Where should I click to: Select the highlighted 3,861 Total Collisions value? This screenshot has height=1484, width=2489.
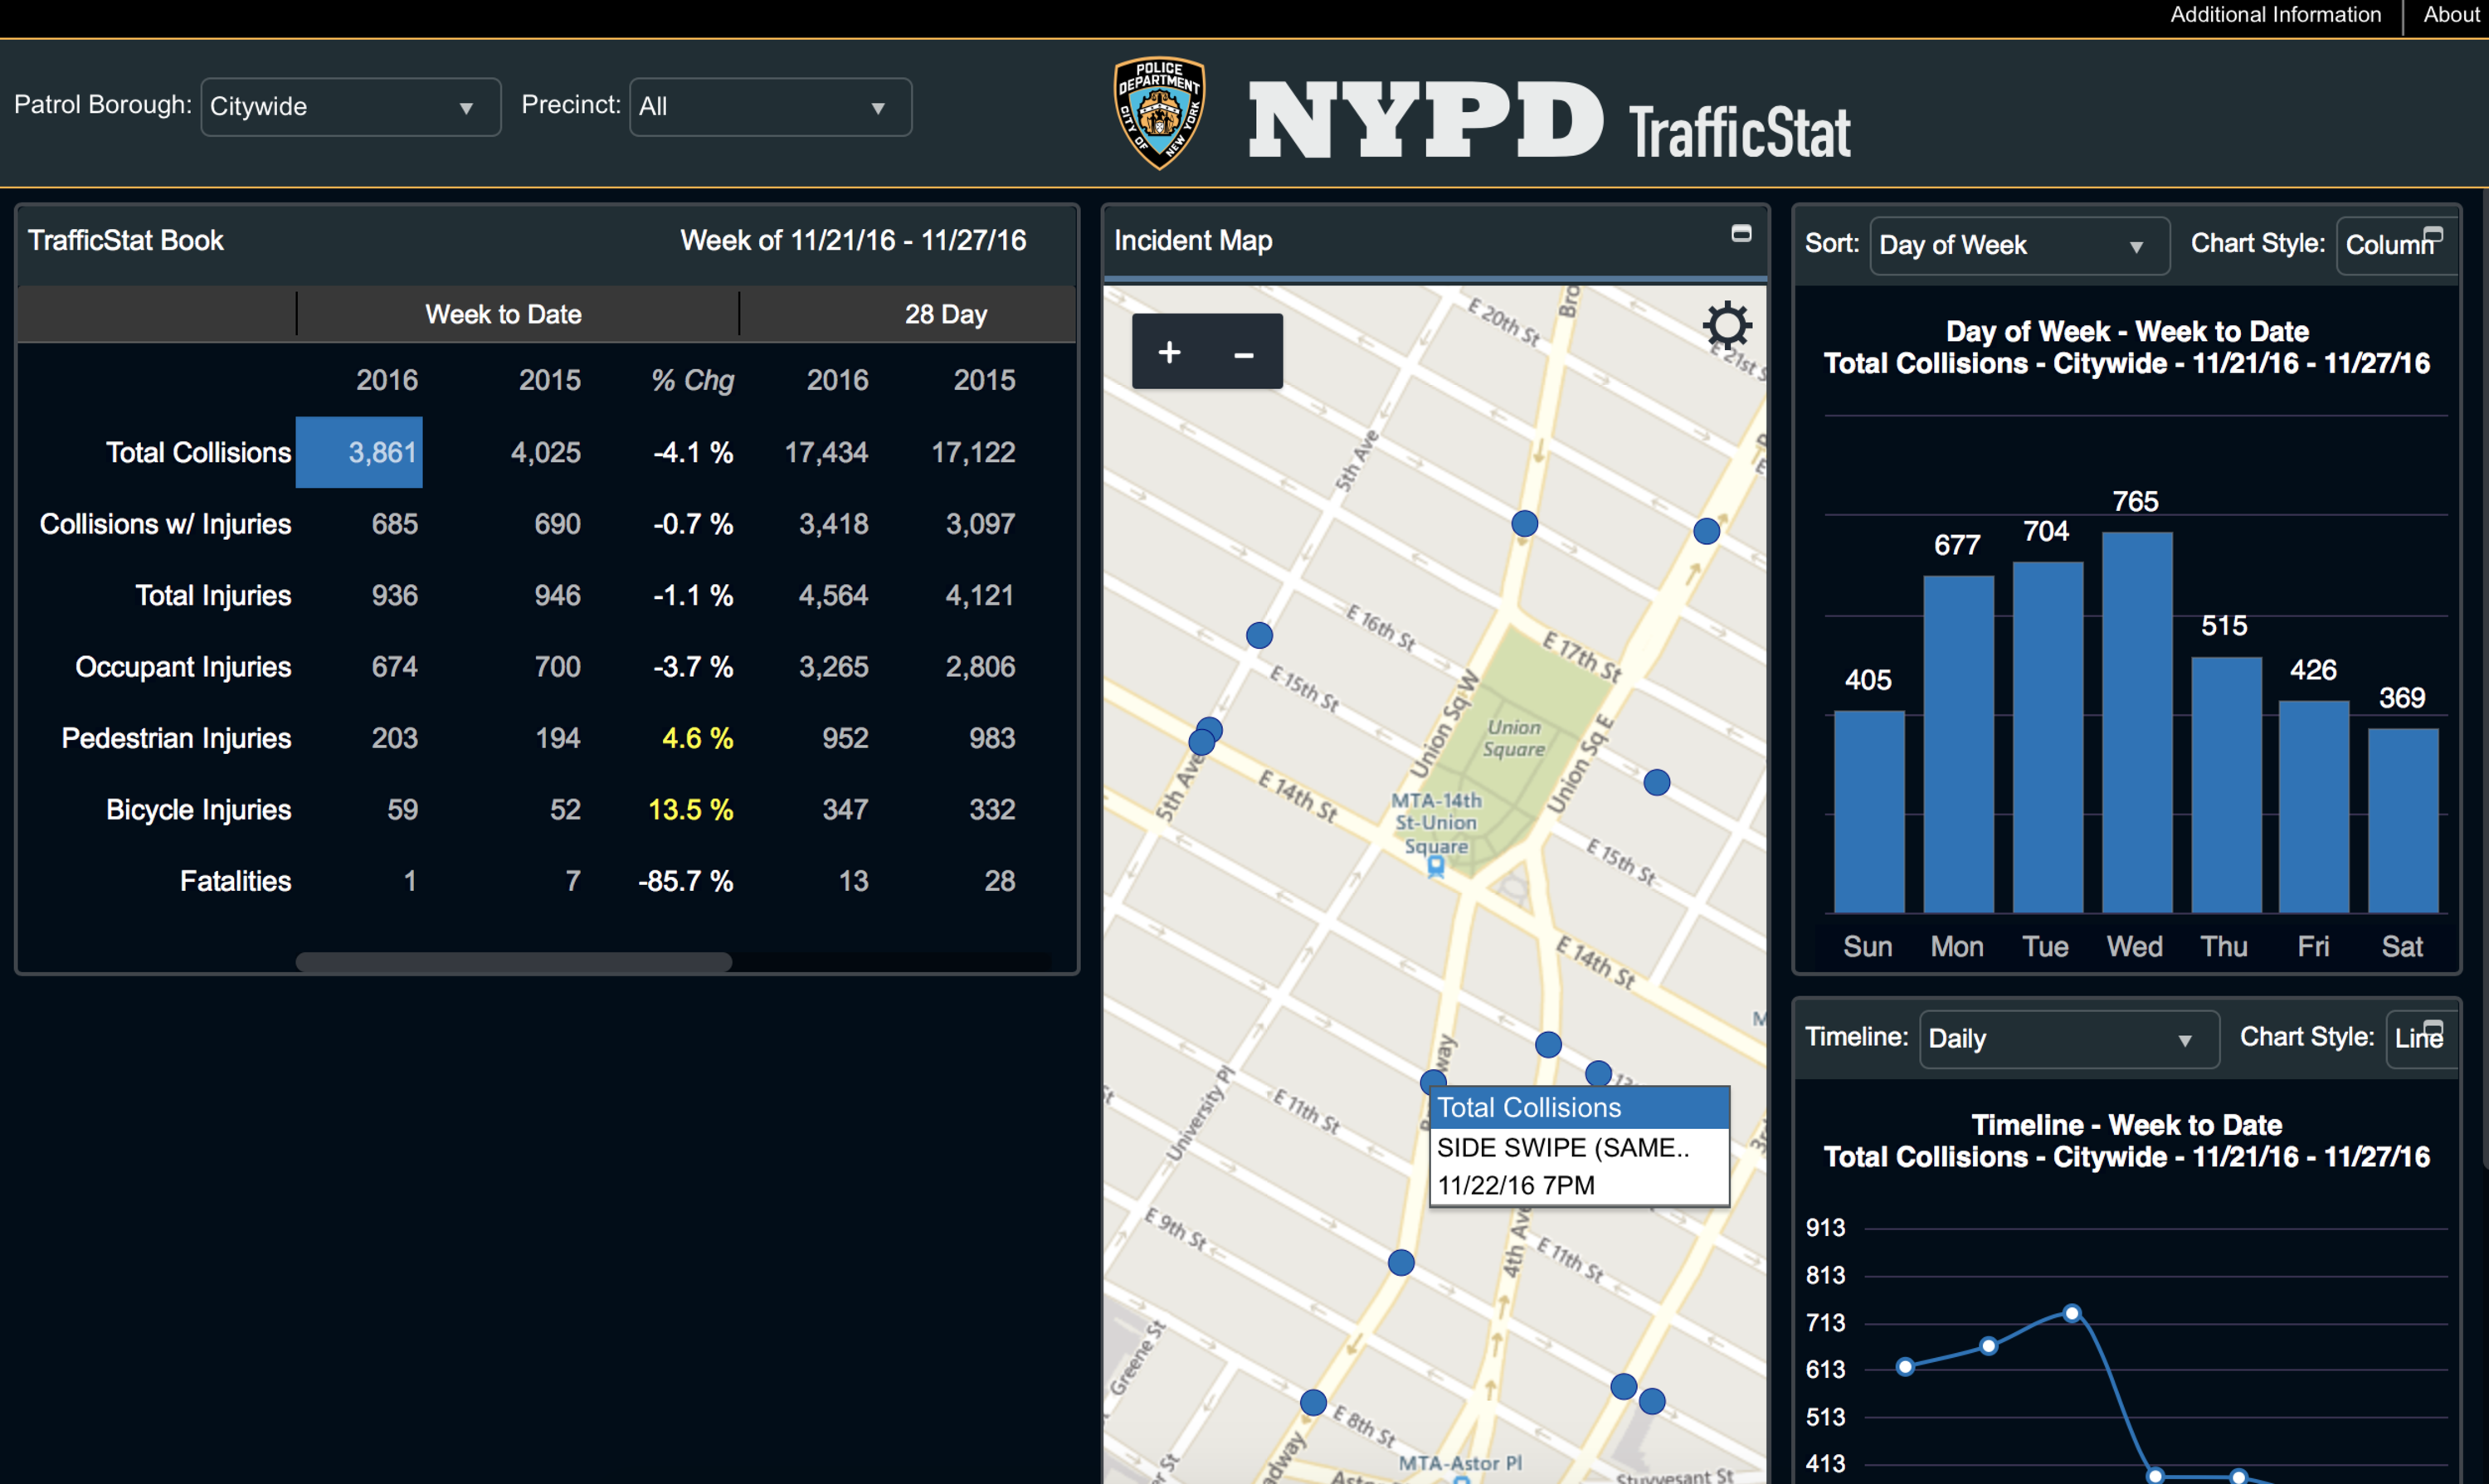pos(359,452)
